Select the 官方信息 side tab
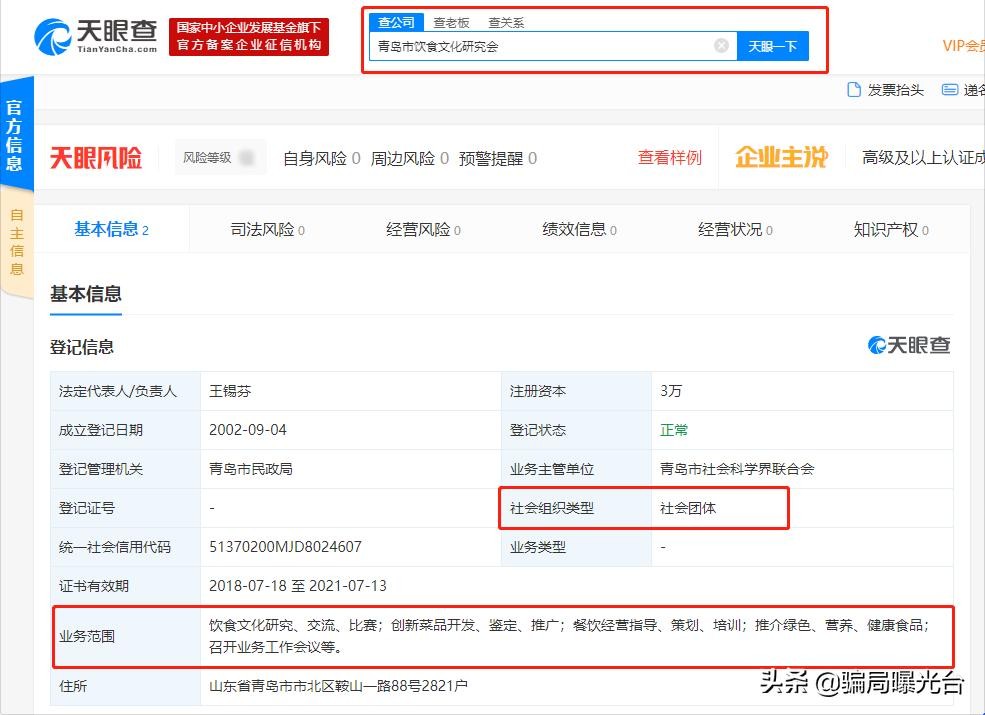This screenshot has height=715, width=985. click(16, 134)
